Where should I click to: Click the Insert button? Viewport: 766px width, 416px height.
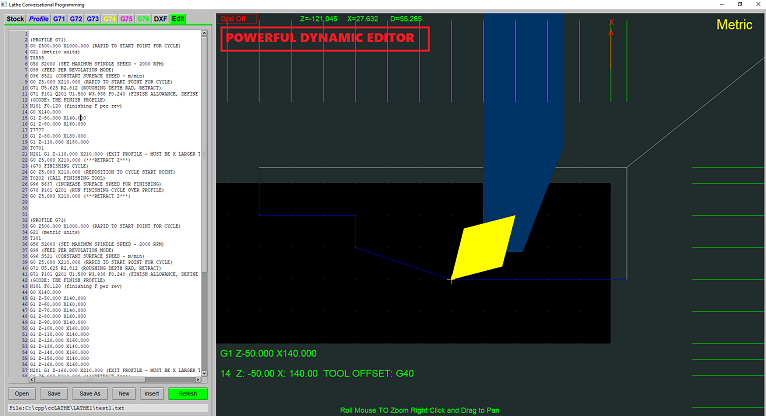pyautogui.click(x=152, y=394)
